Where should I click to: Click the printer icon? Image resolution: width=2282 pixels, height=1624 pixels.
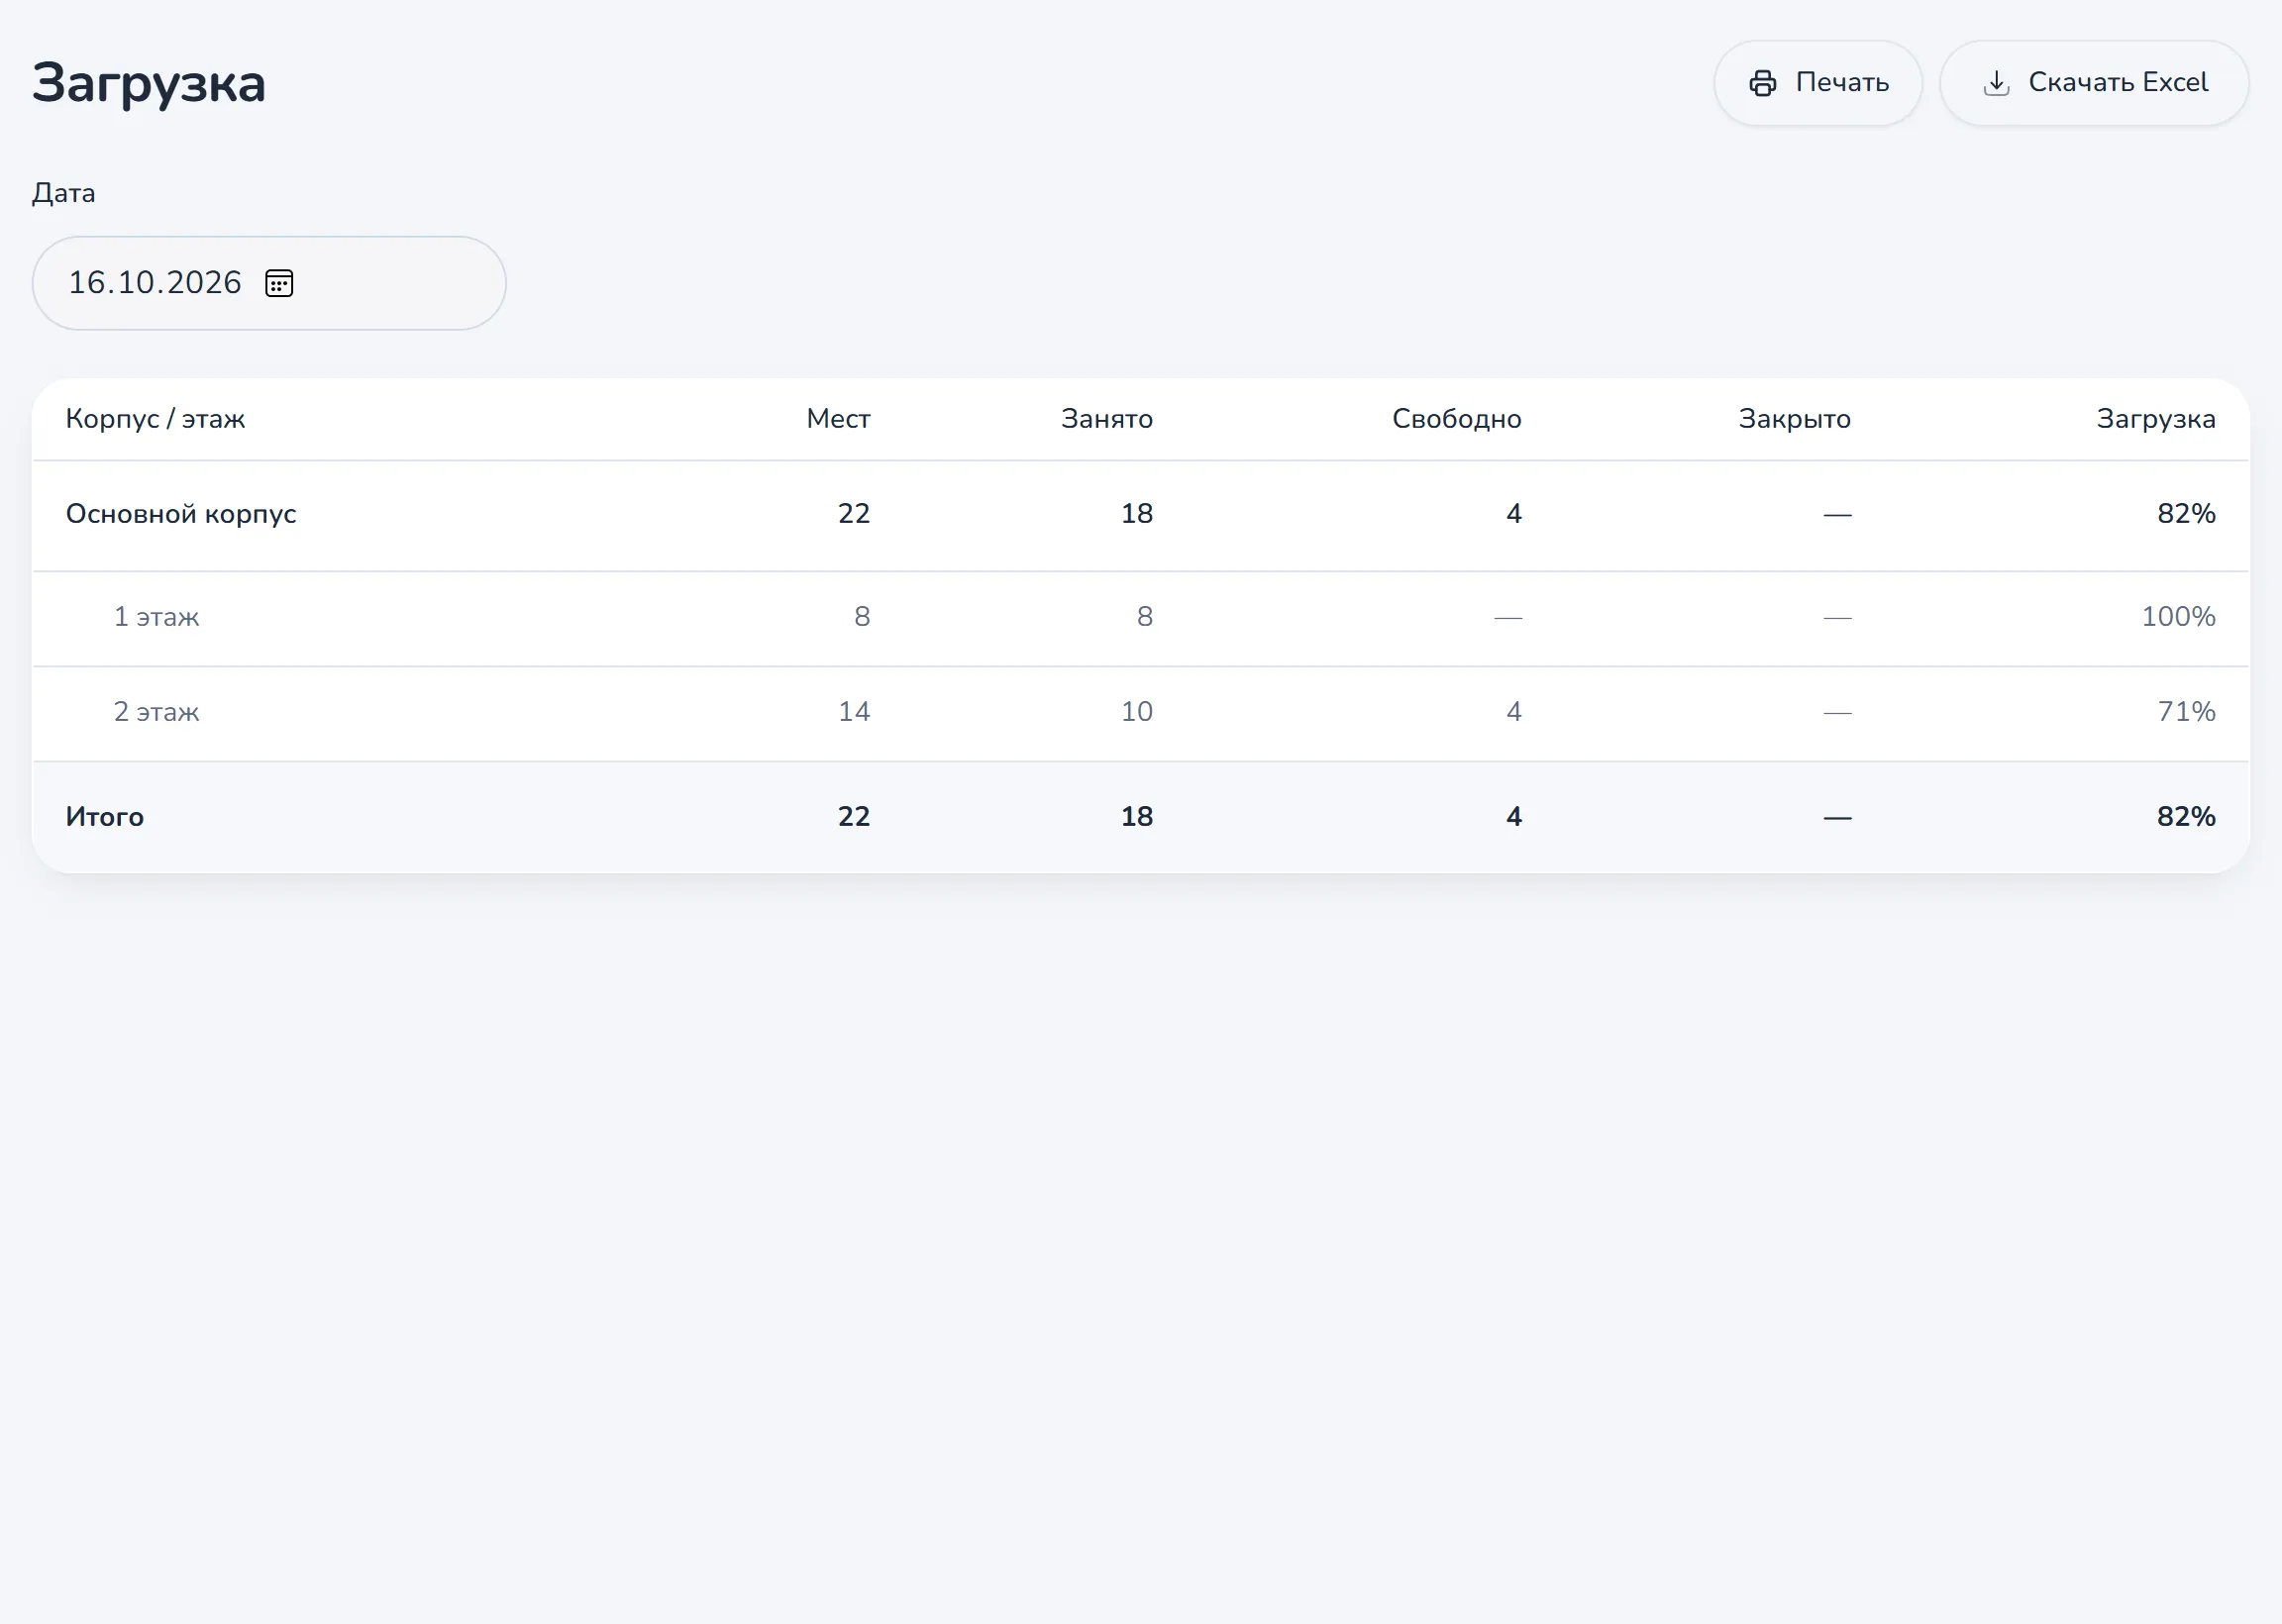[x=1762, y=83]
